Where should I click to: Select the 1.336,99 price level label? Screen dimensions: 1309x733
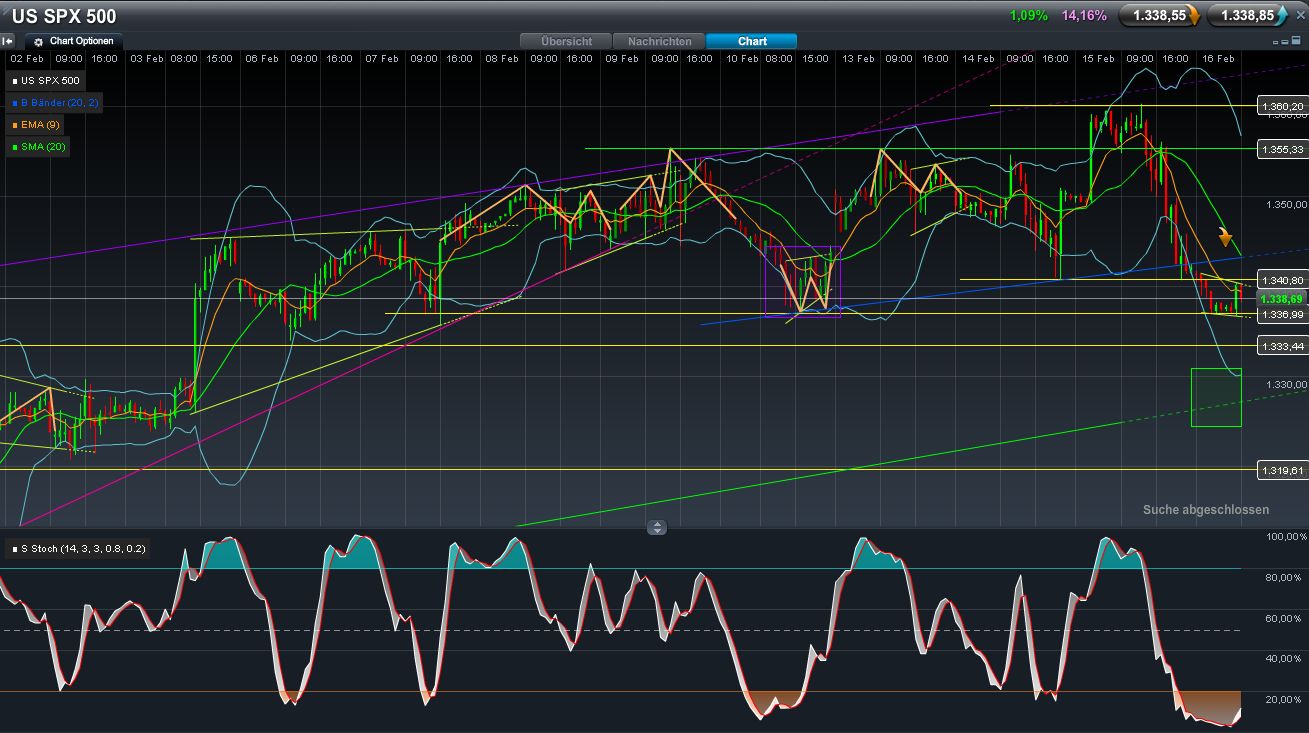1281,315
